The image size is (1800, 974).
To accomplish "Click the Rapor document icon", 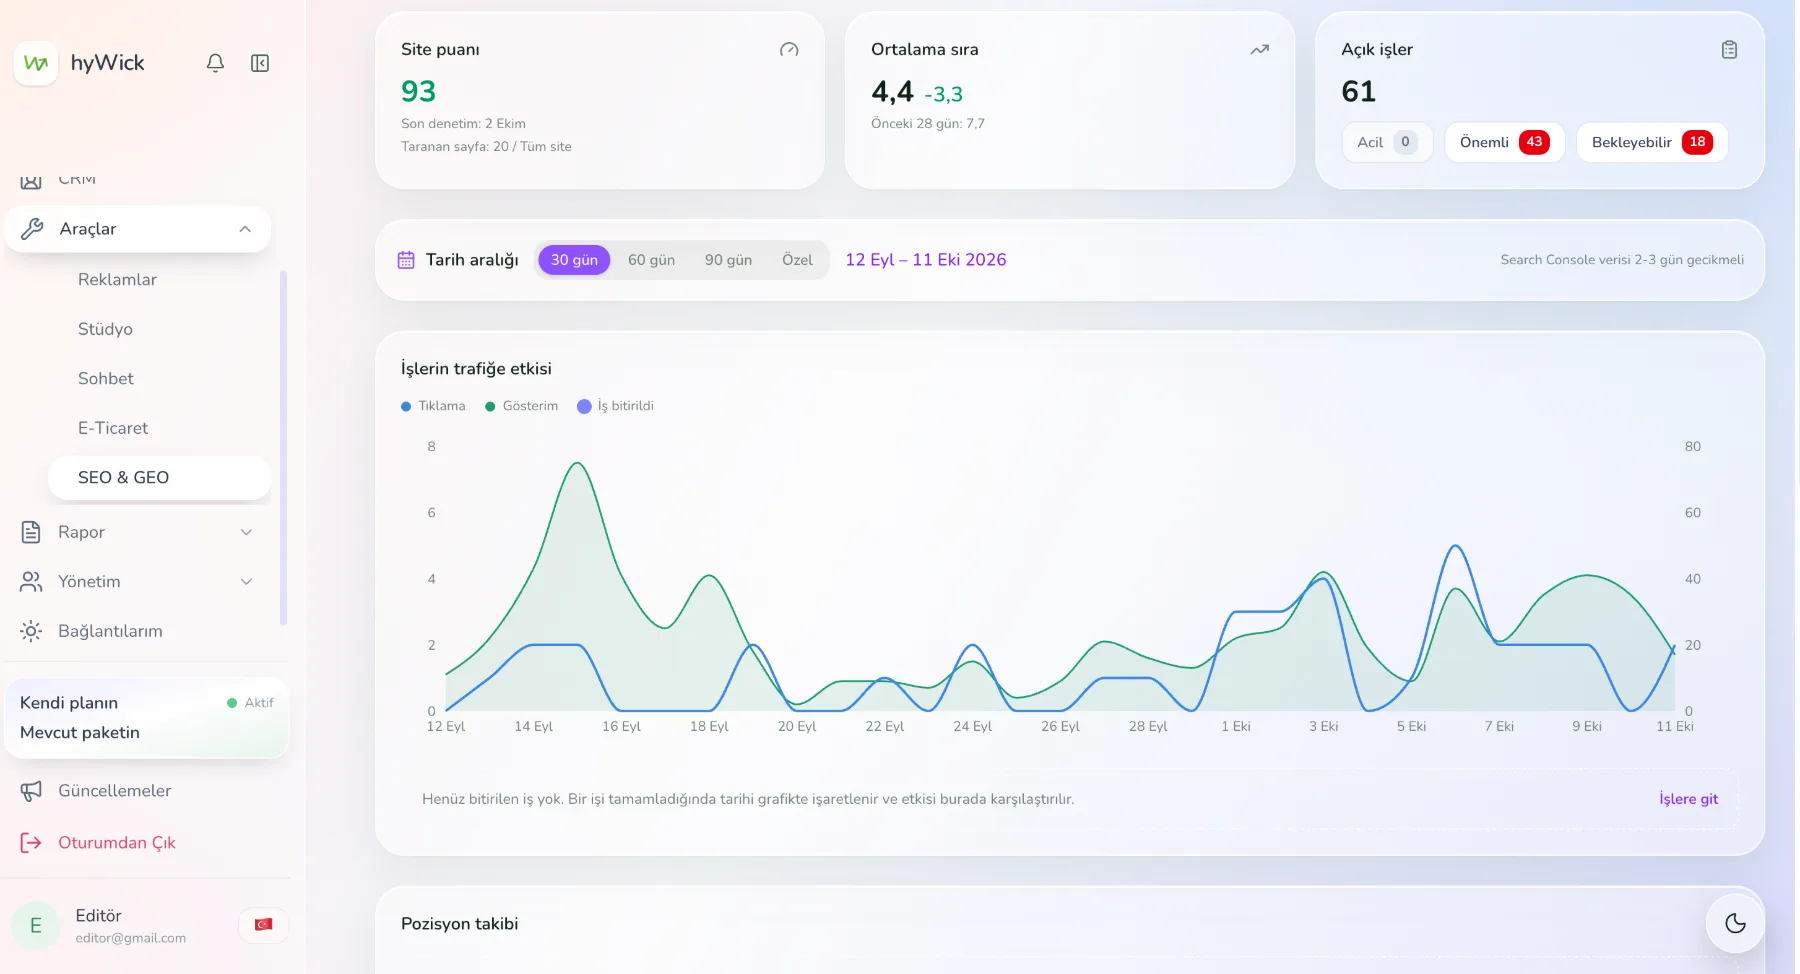I will (x=31, y=532).
